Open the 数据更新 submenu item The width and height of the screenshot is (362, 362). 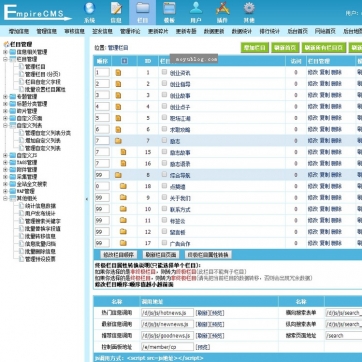214,31
